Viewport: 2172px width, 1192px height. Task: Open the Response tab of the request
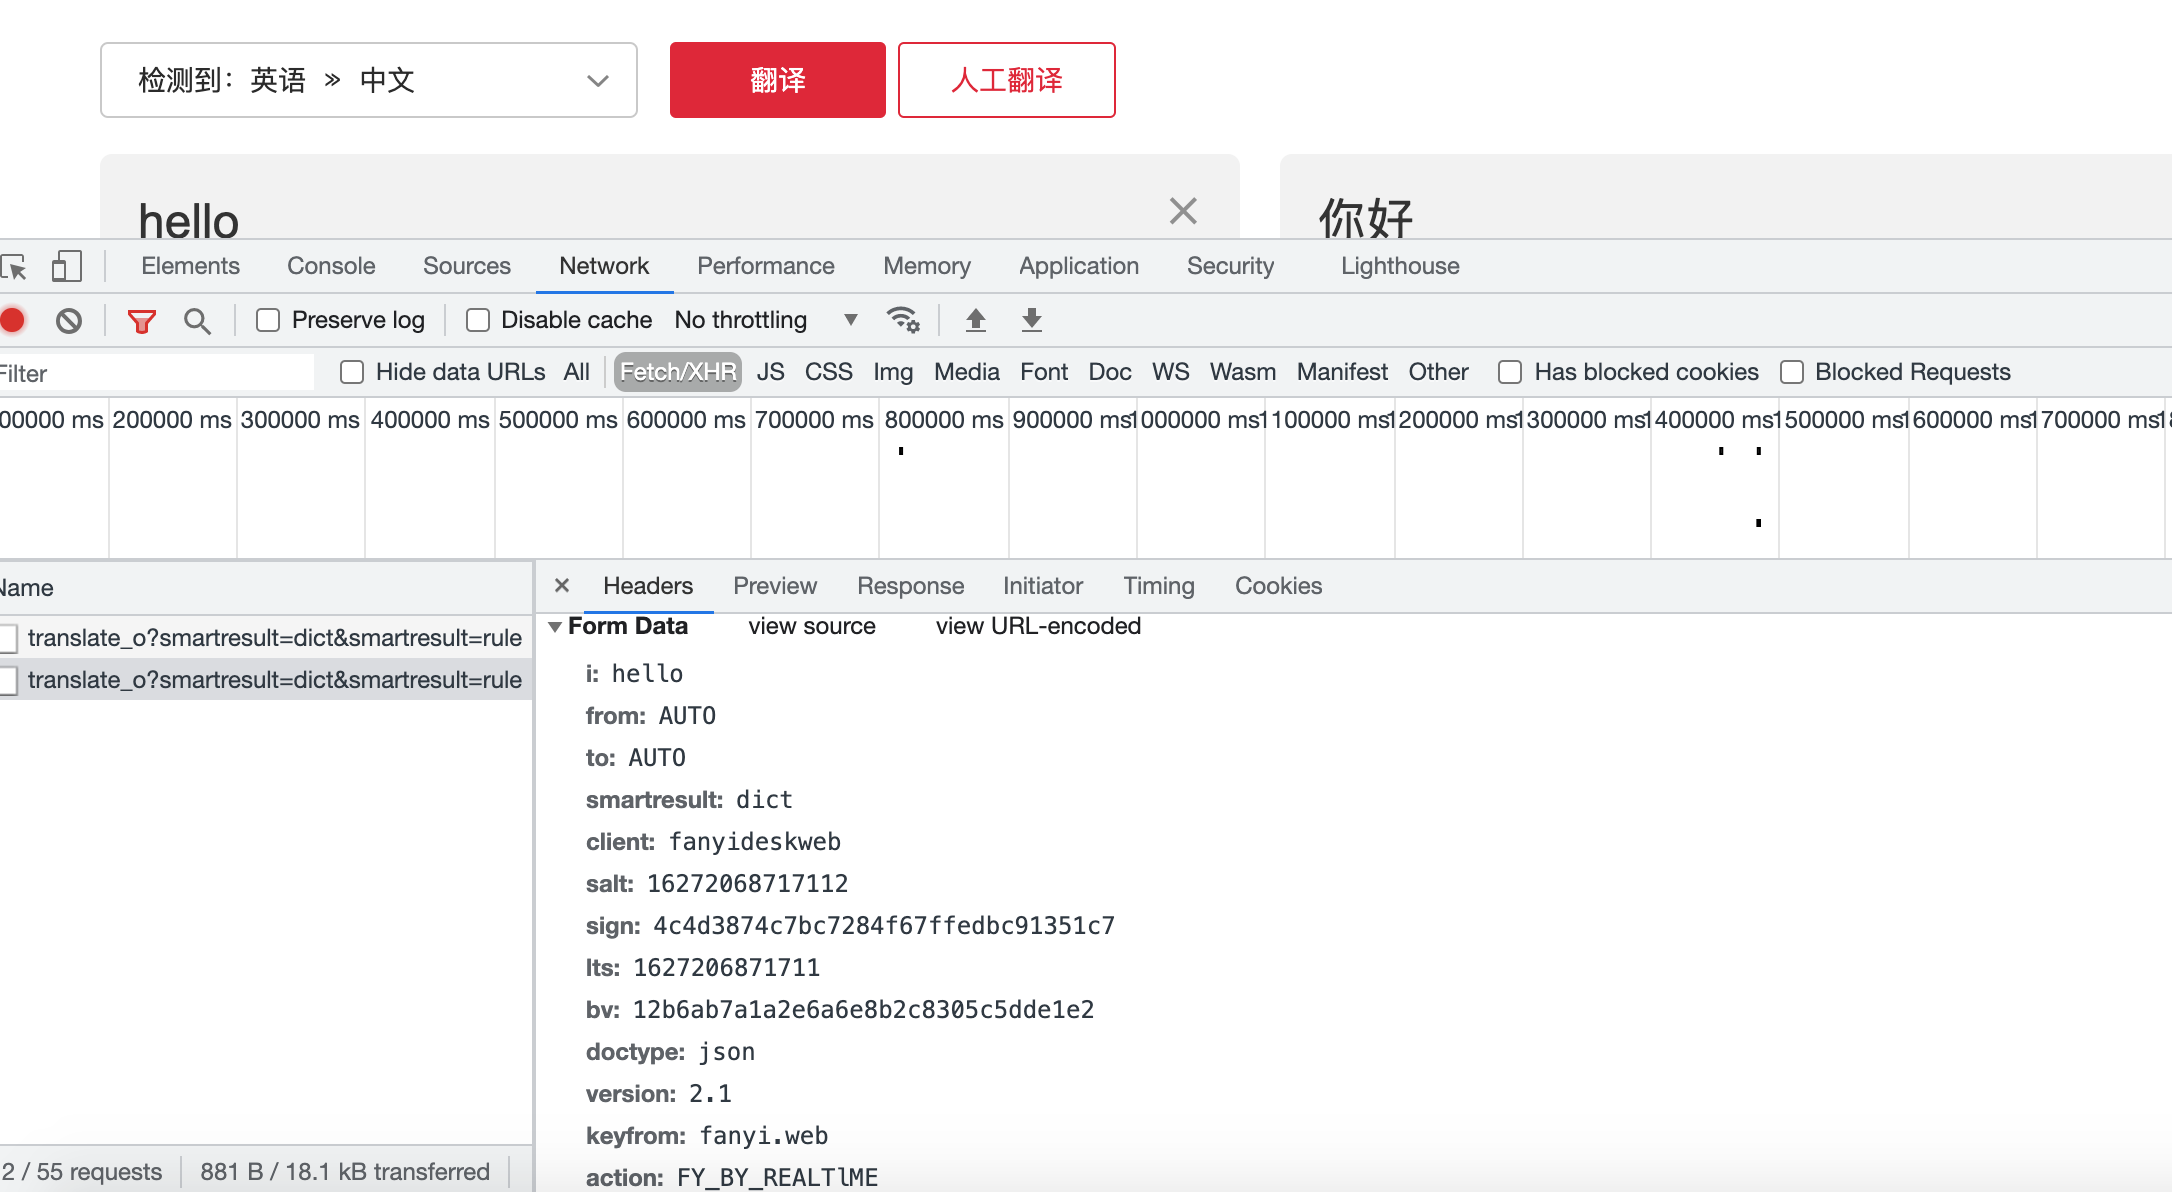[910, 586]
